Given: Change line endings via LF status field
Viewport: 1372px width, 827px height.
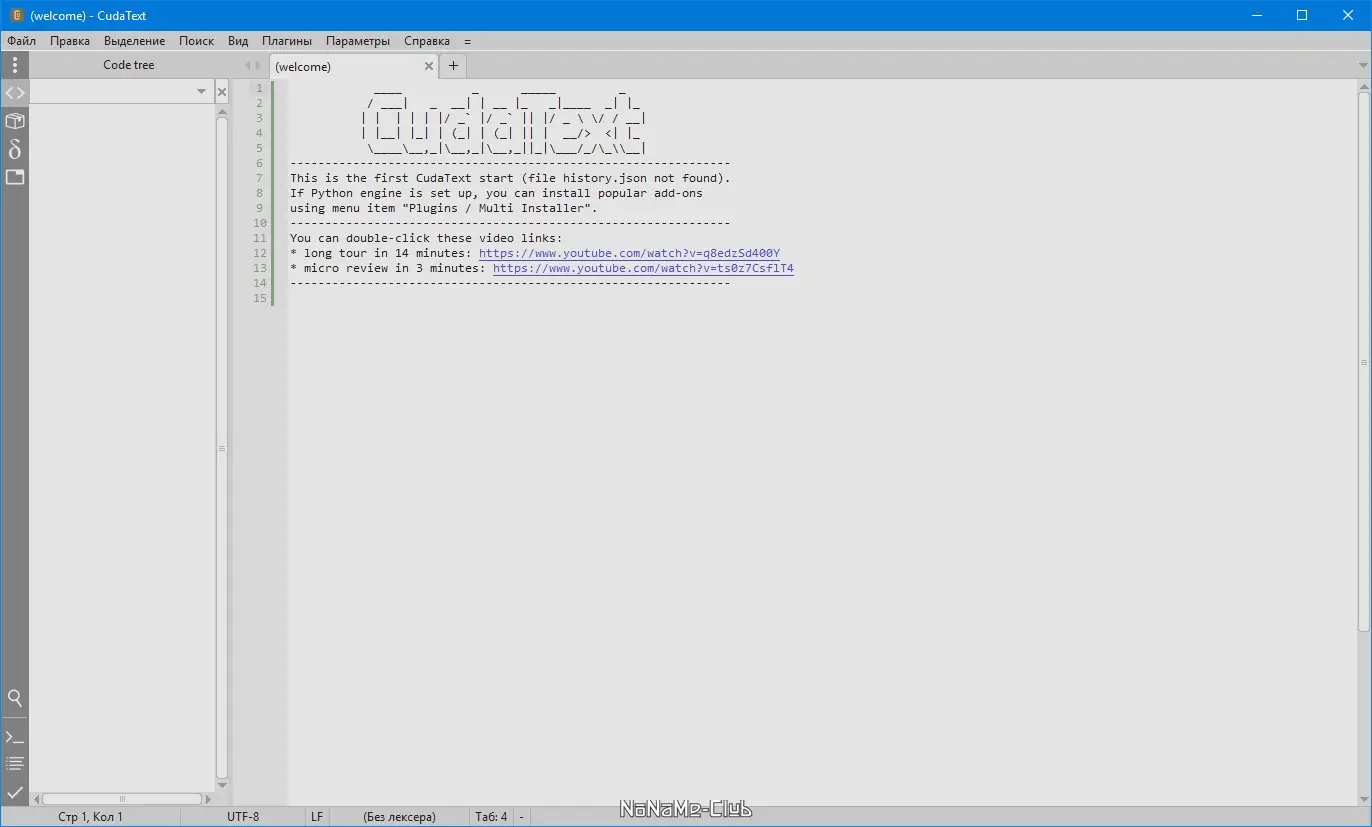Looking at the screenshot, I should pos(317,817).
